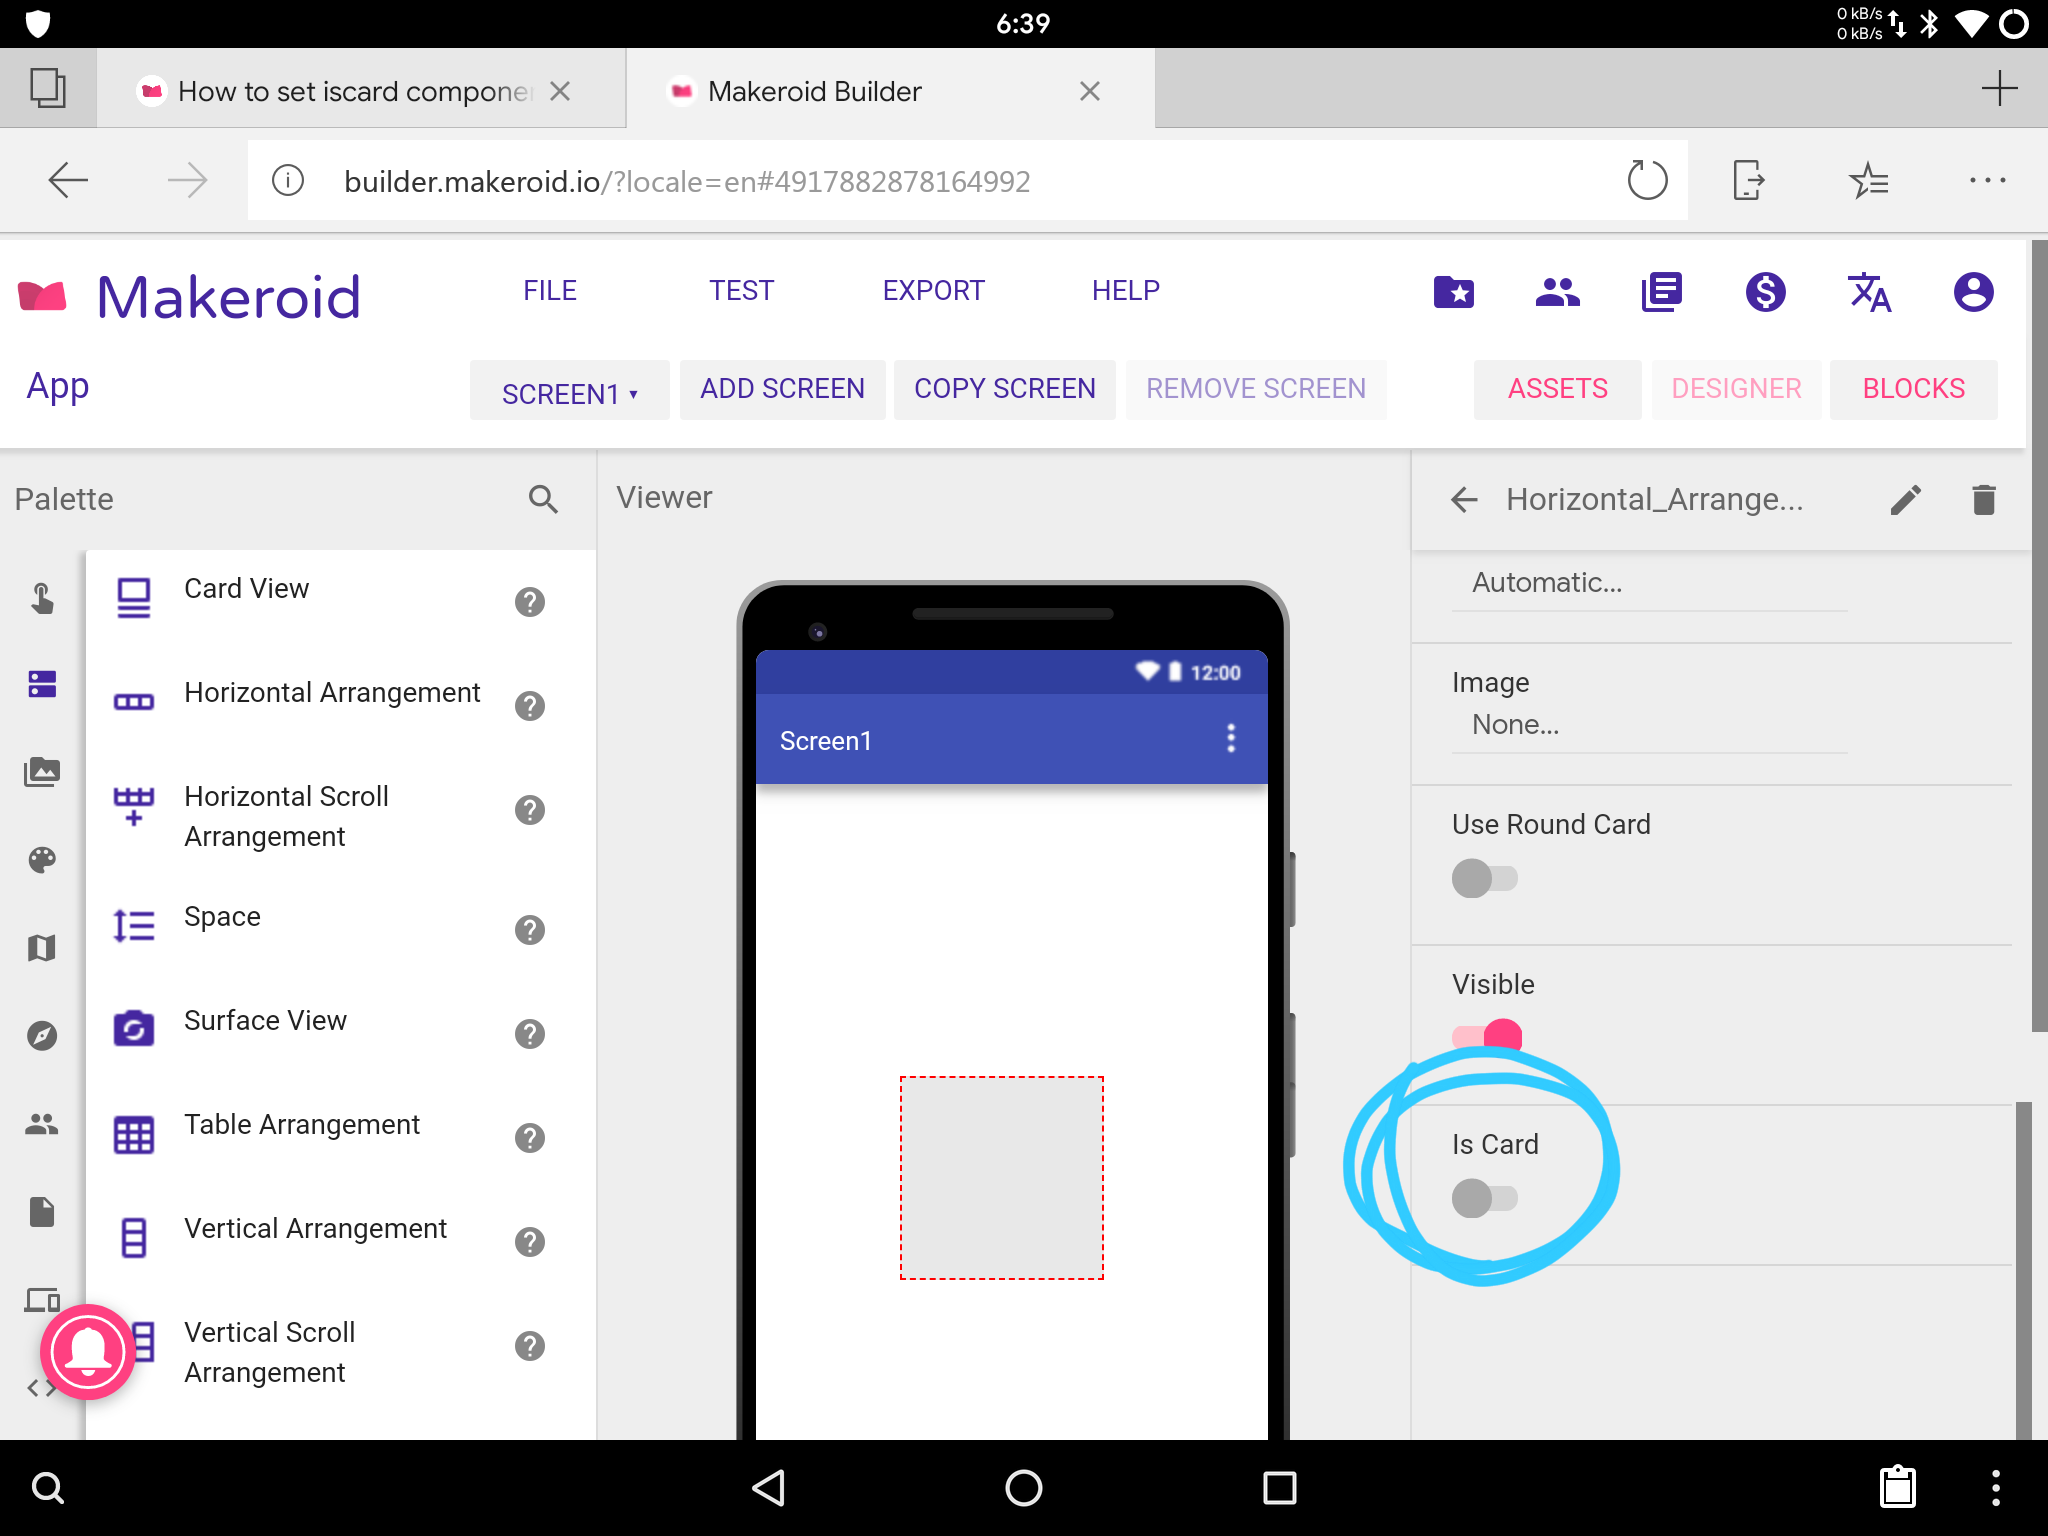The image size is (2048, 1536).
Task: Open the donate dollar icon
Action: 1765,292
